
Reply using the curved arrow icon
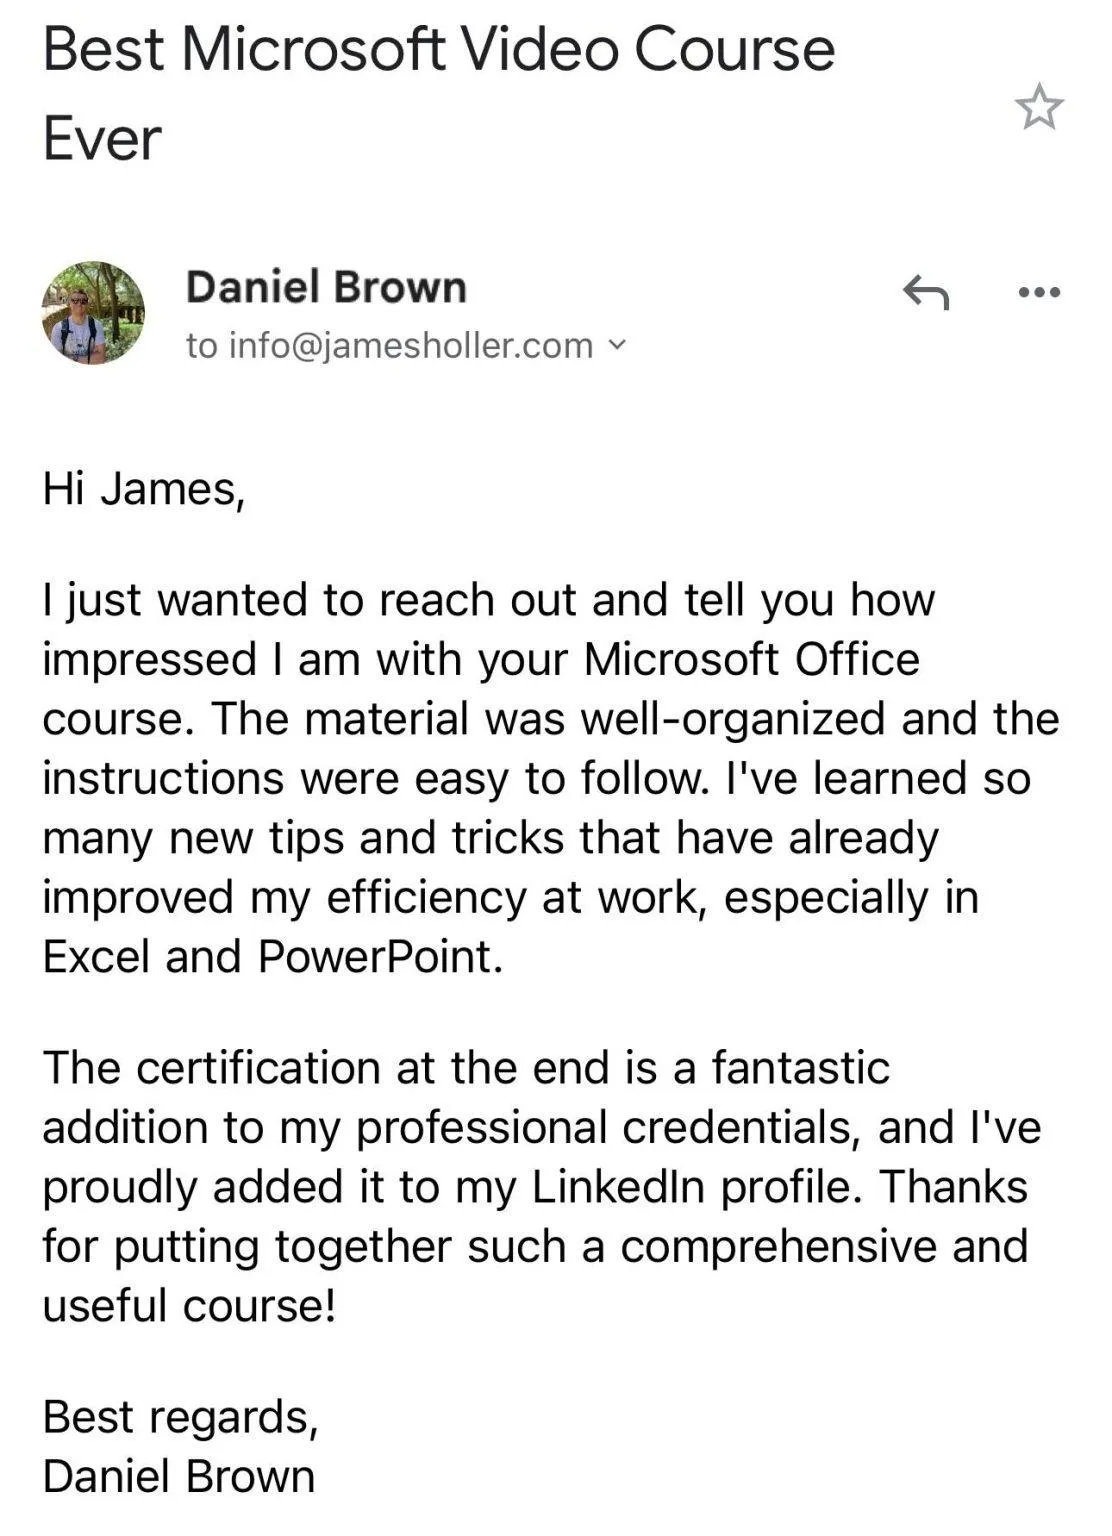[926, 292]
